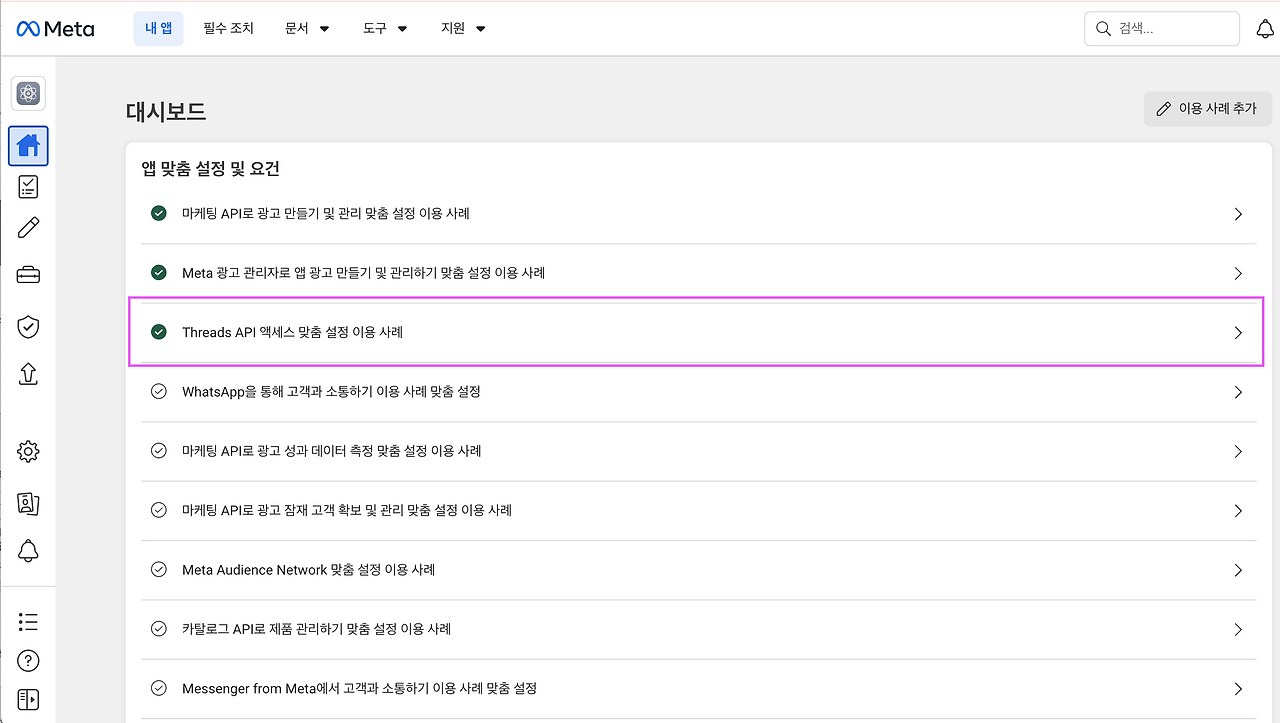Expand the 마케팅 API로 광고 만들기 row chevron
The image size is (1280, 723).
(x=1238, y=214)
